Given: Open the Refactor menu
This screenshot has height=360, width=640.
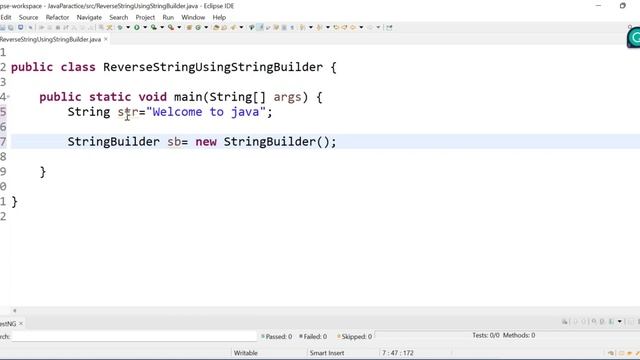Looking at the screenshot, I should 57,17.
